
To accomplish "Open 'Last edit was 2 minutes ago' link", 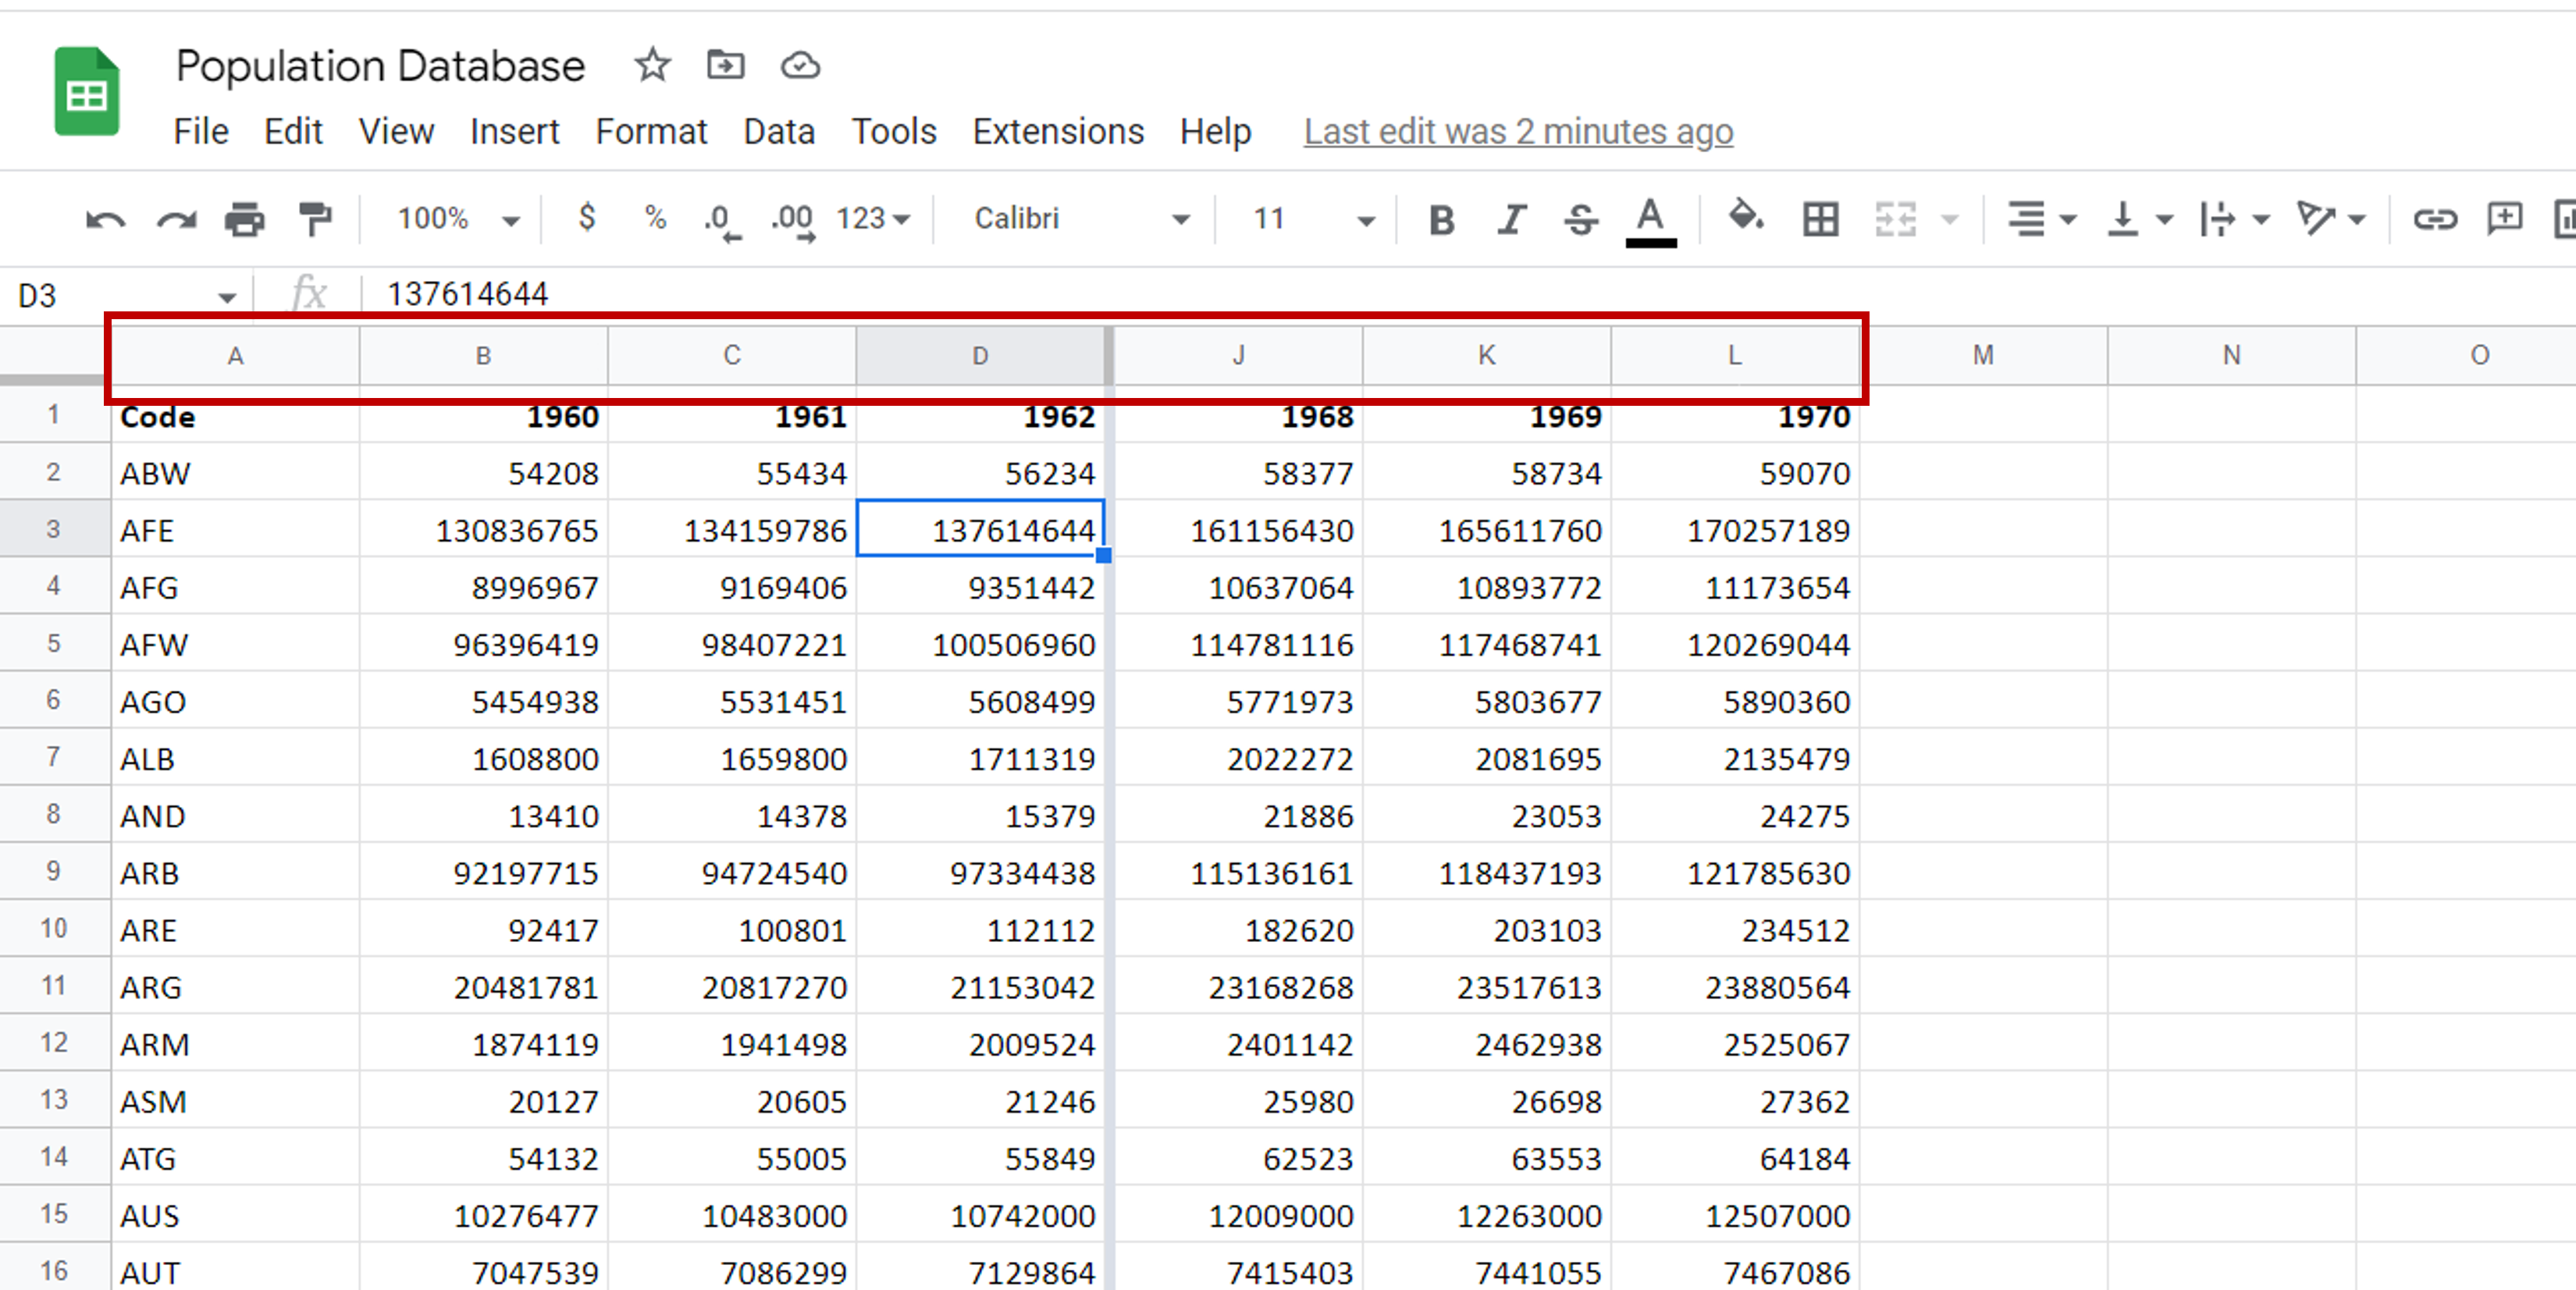I will (x=1518, y=131).
